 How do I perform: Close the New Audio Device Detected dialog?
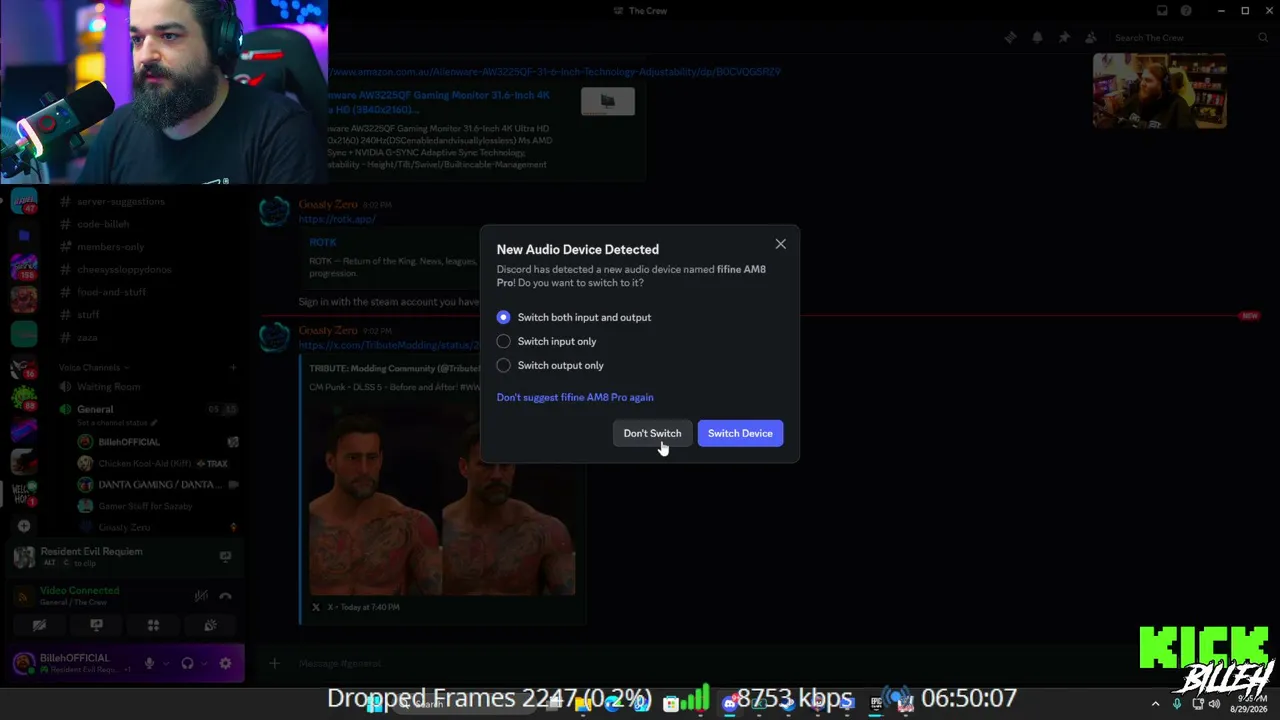pyautogui.click(x=781, y=244)
